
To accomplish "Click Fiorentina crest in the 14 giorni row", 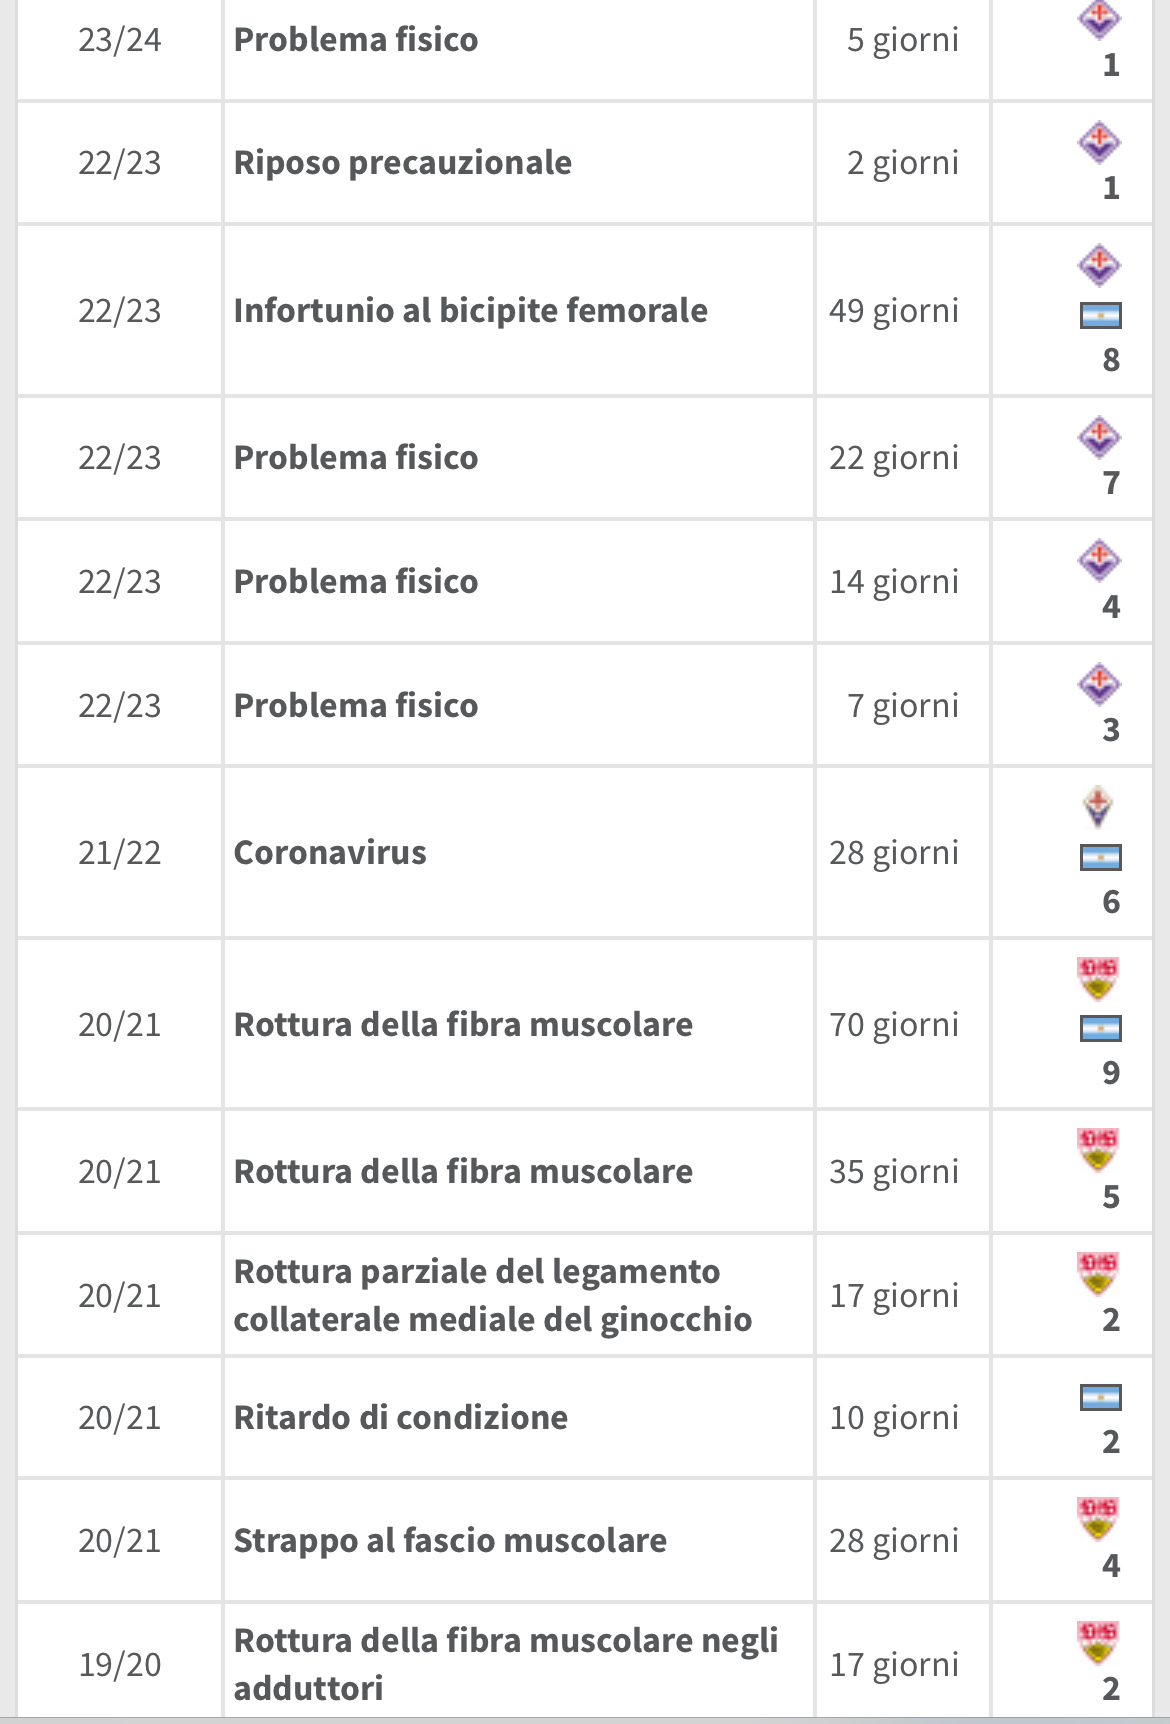I will 1099,561.
